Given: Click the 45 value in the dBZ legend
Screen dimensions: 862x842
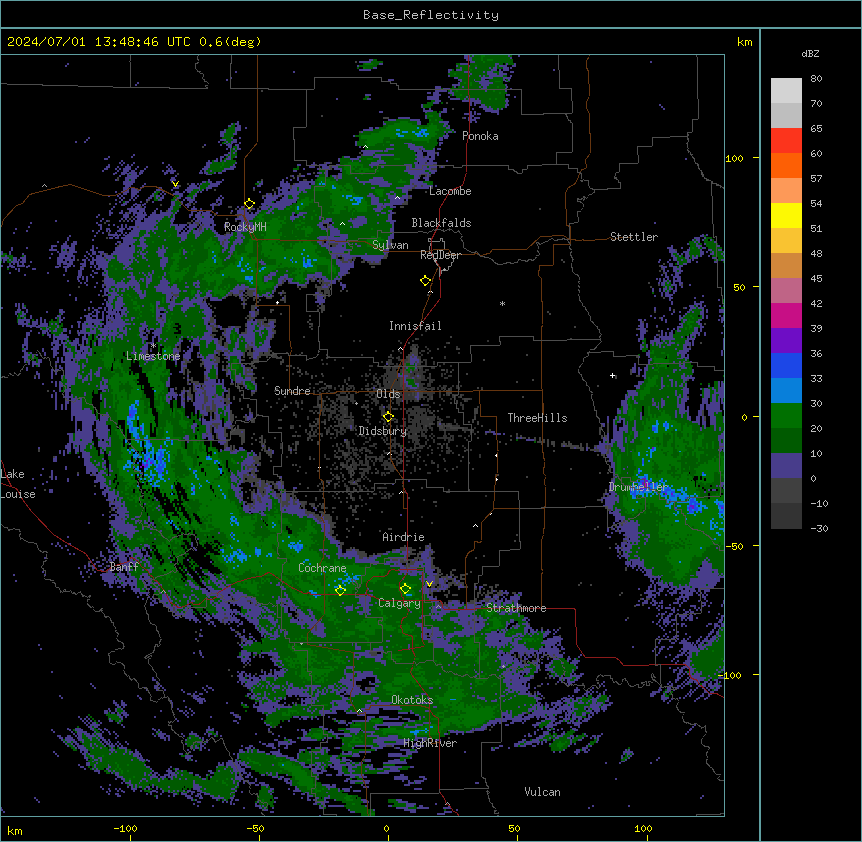Looking at the screenshot, I should coord(816,279).
